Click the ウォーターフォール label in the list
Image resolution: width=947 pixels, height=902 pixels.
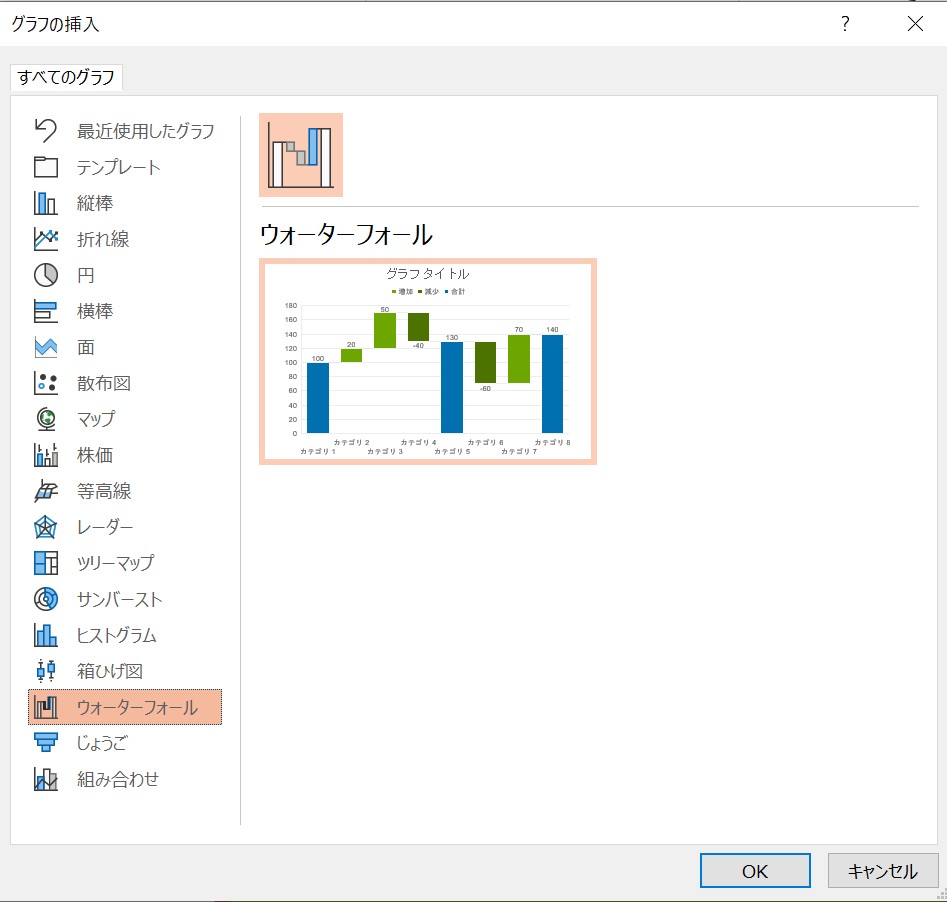point(137,707)
